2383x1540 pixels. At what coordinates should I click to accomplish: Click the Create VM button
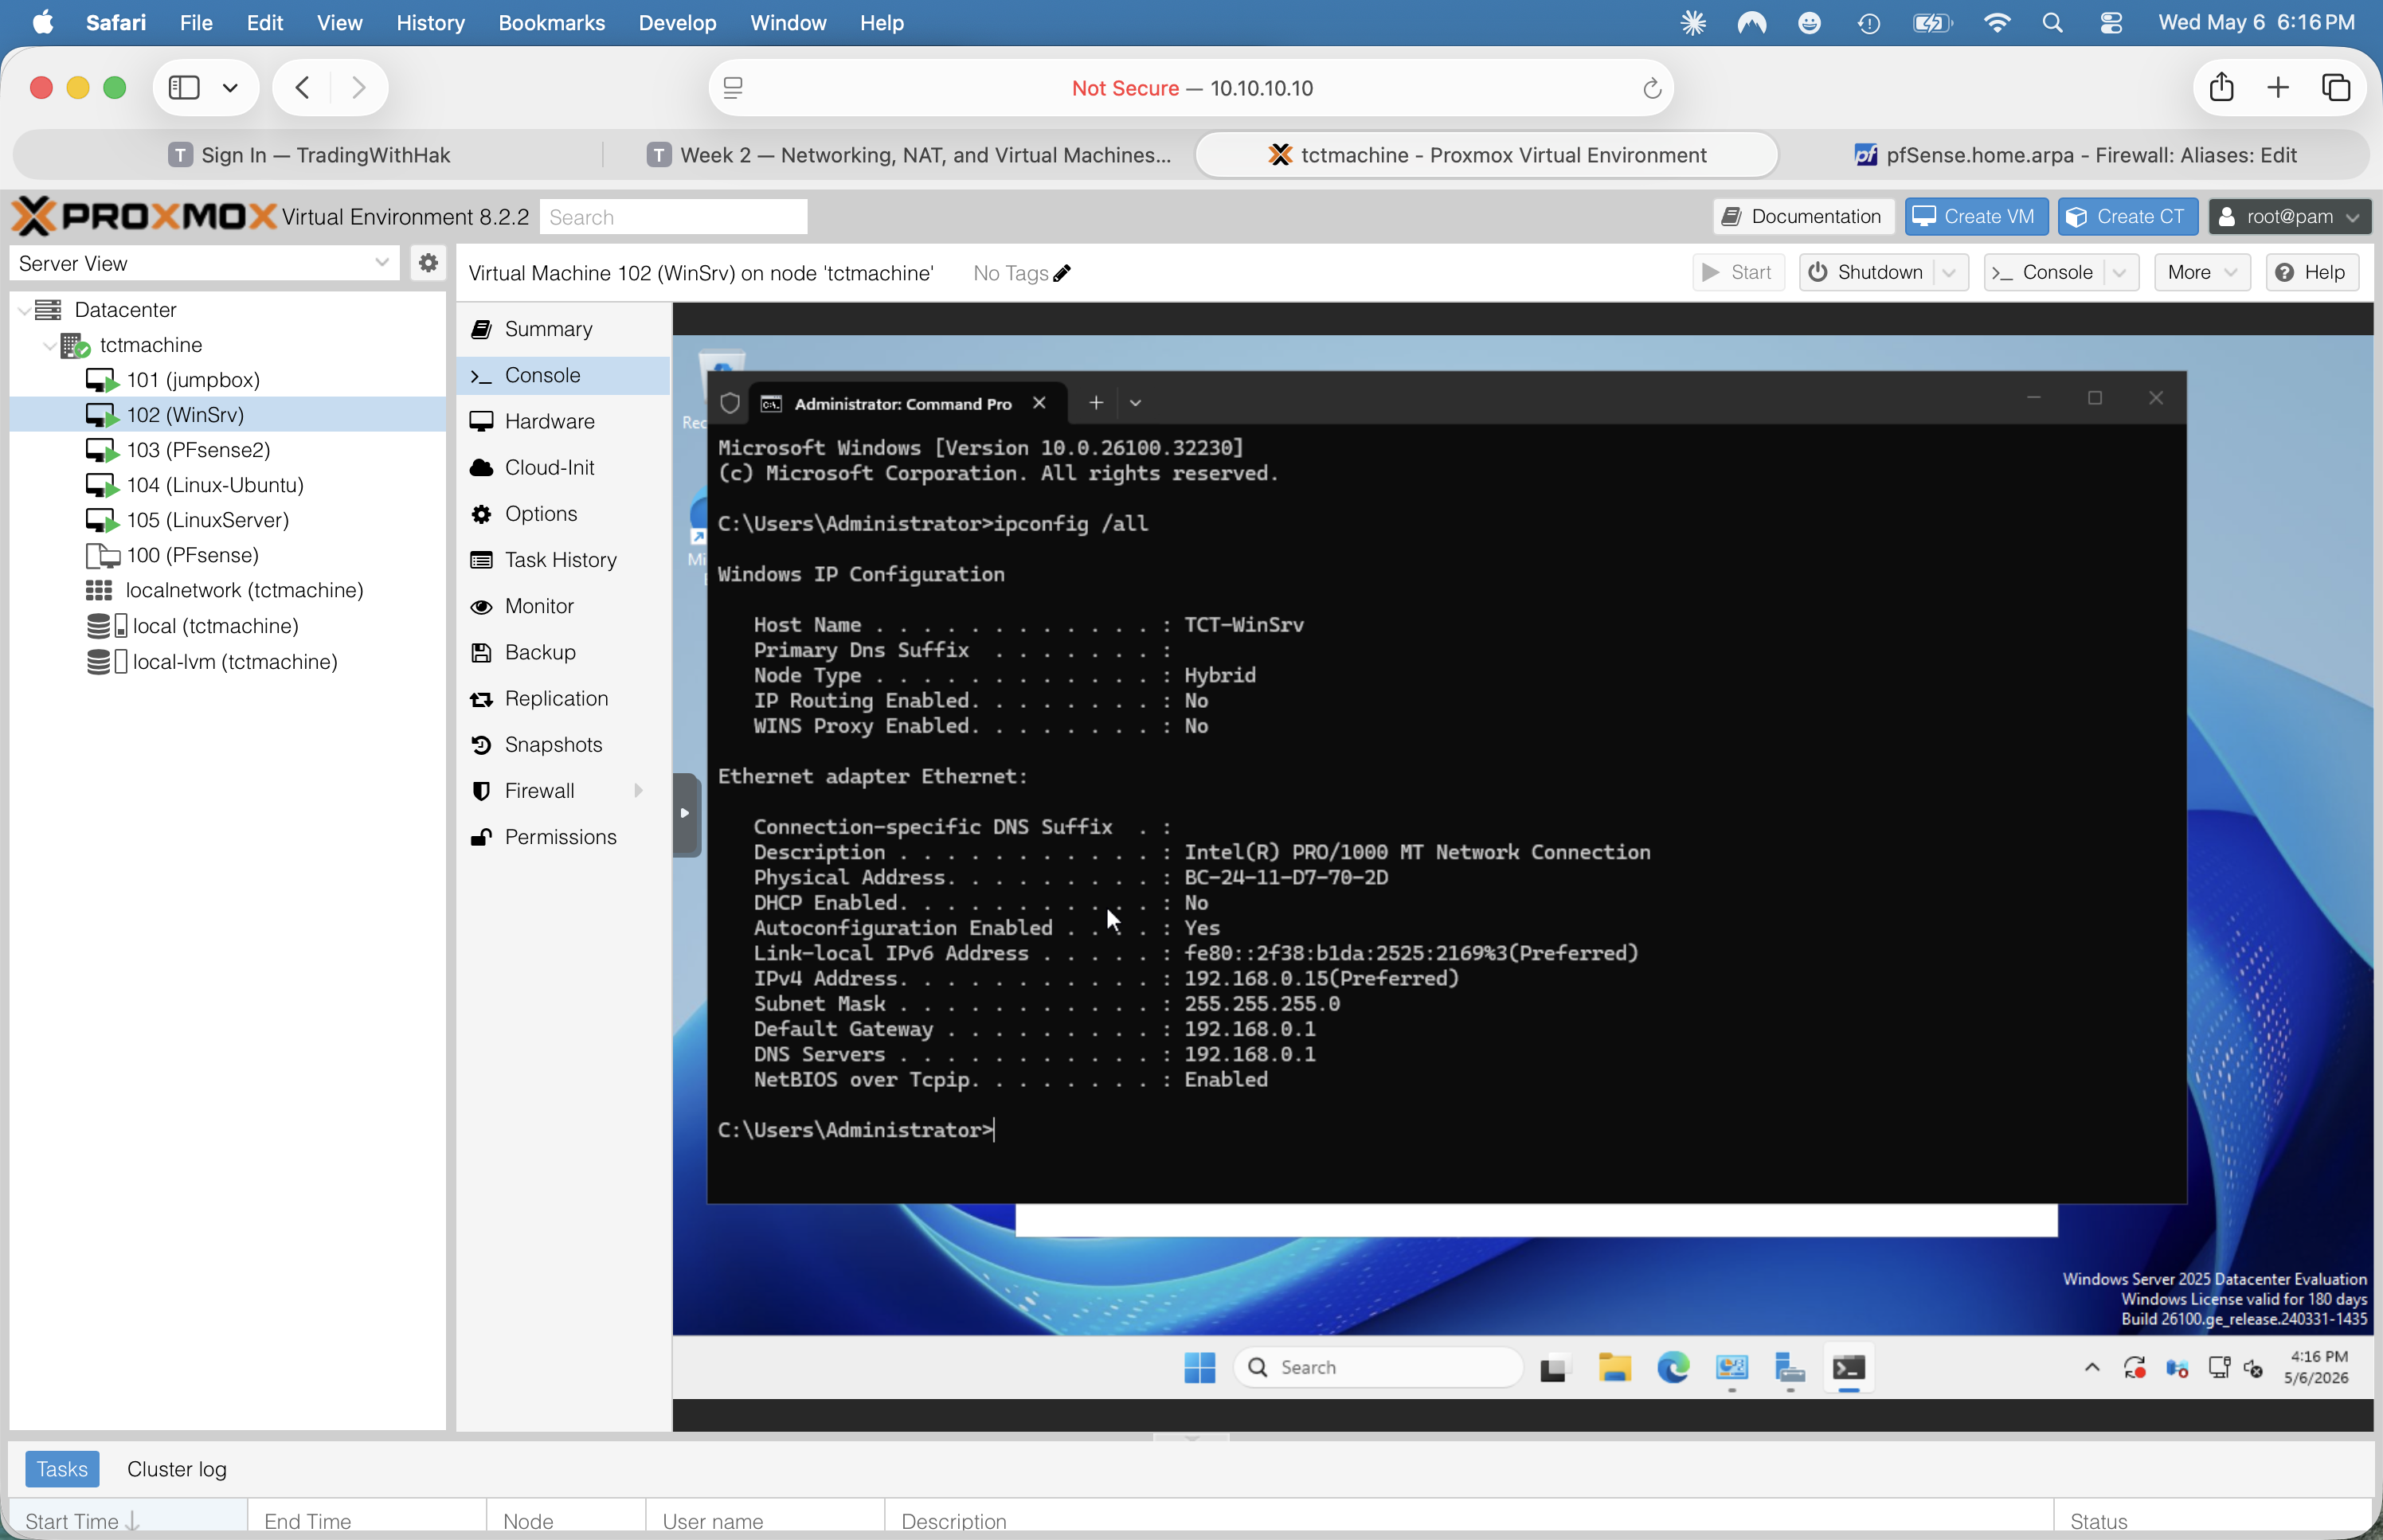point(1975,217)
